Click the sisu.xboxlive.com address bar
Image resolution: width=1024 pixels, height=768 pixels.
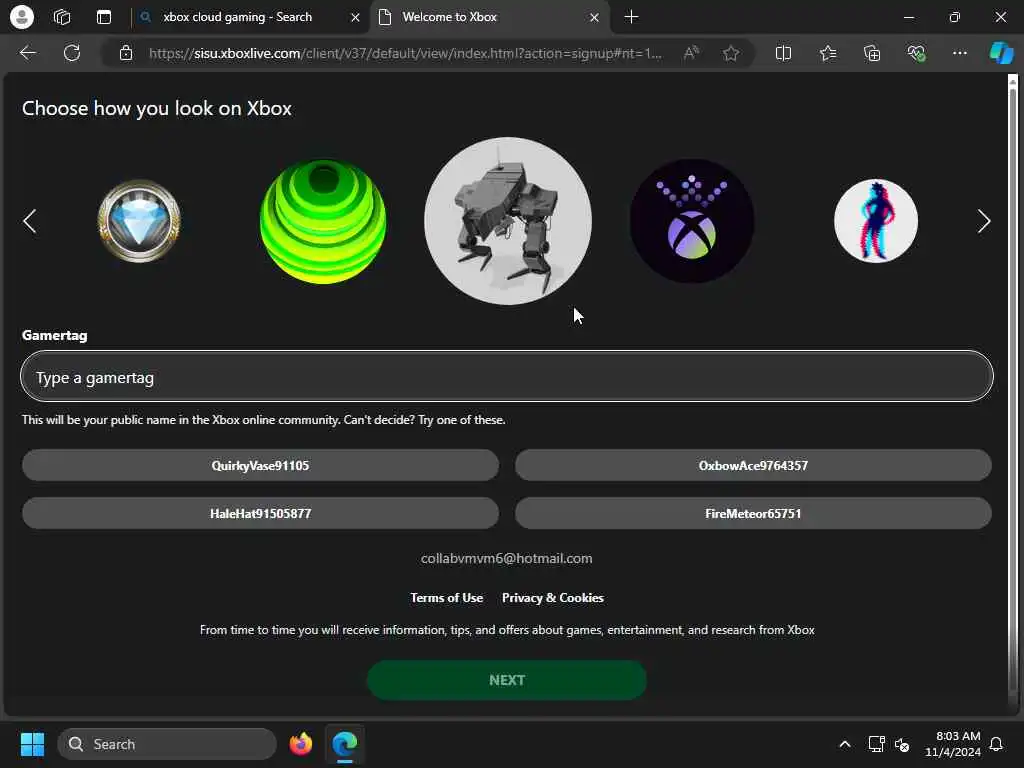[x=405, y=53]
